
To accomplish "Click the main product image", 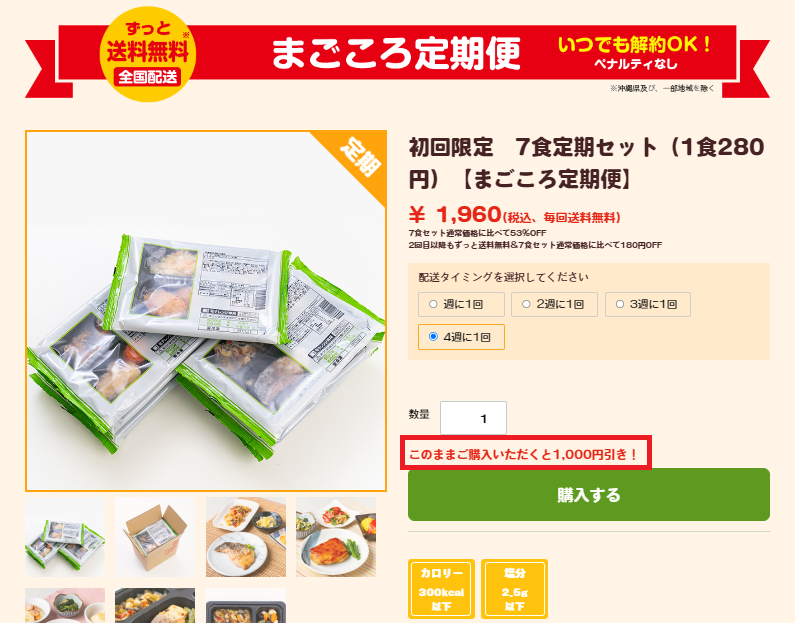I will pos(206,311).
